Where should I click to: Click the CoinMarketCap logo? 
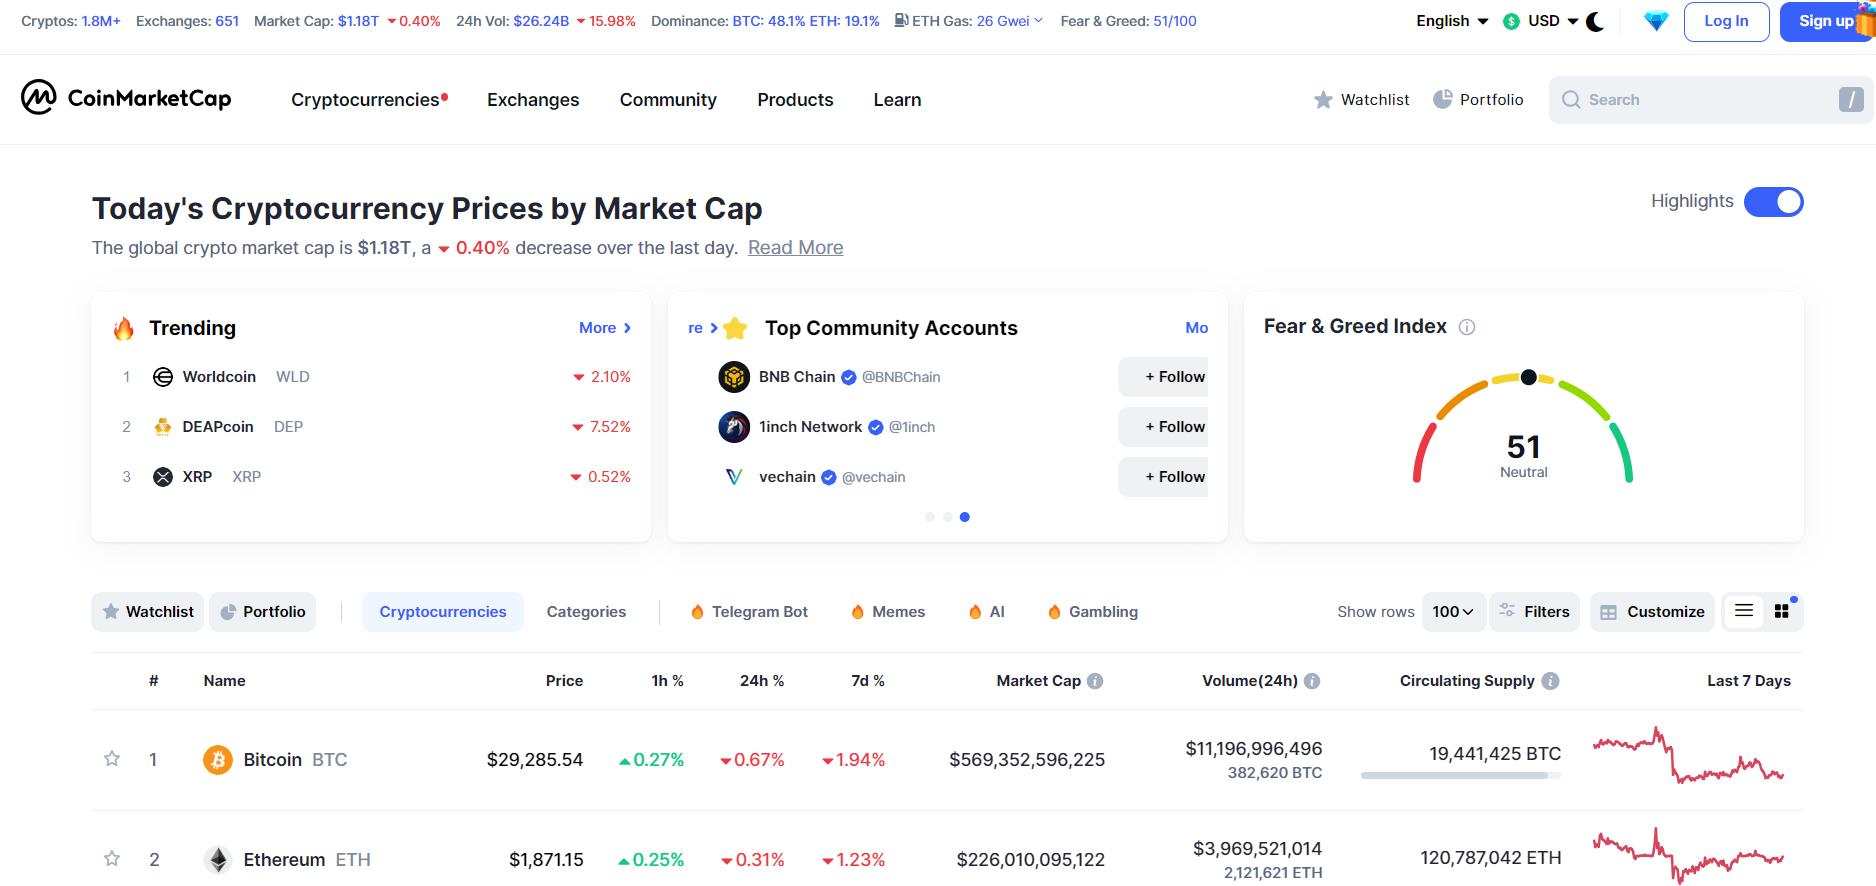(126, 98)
